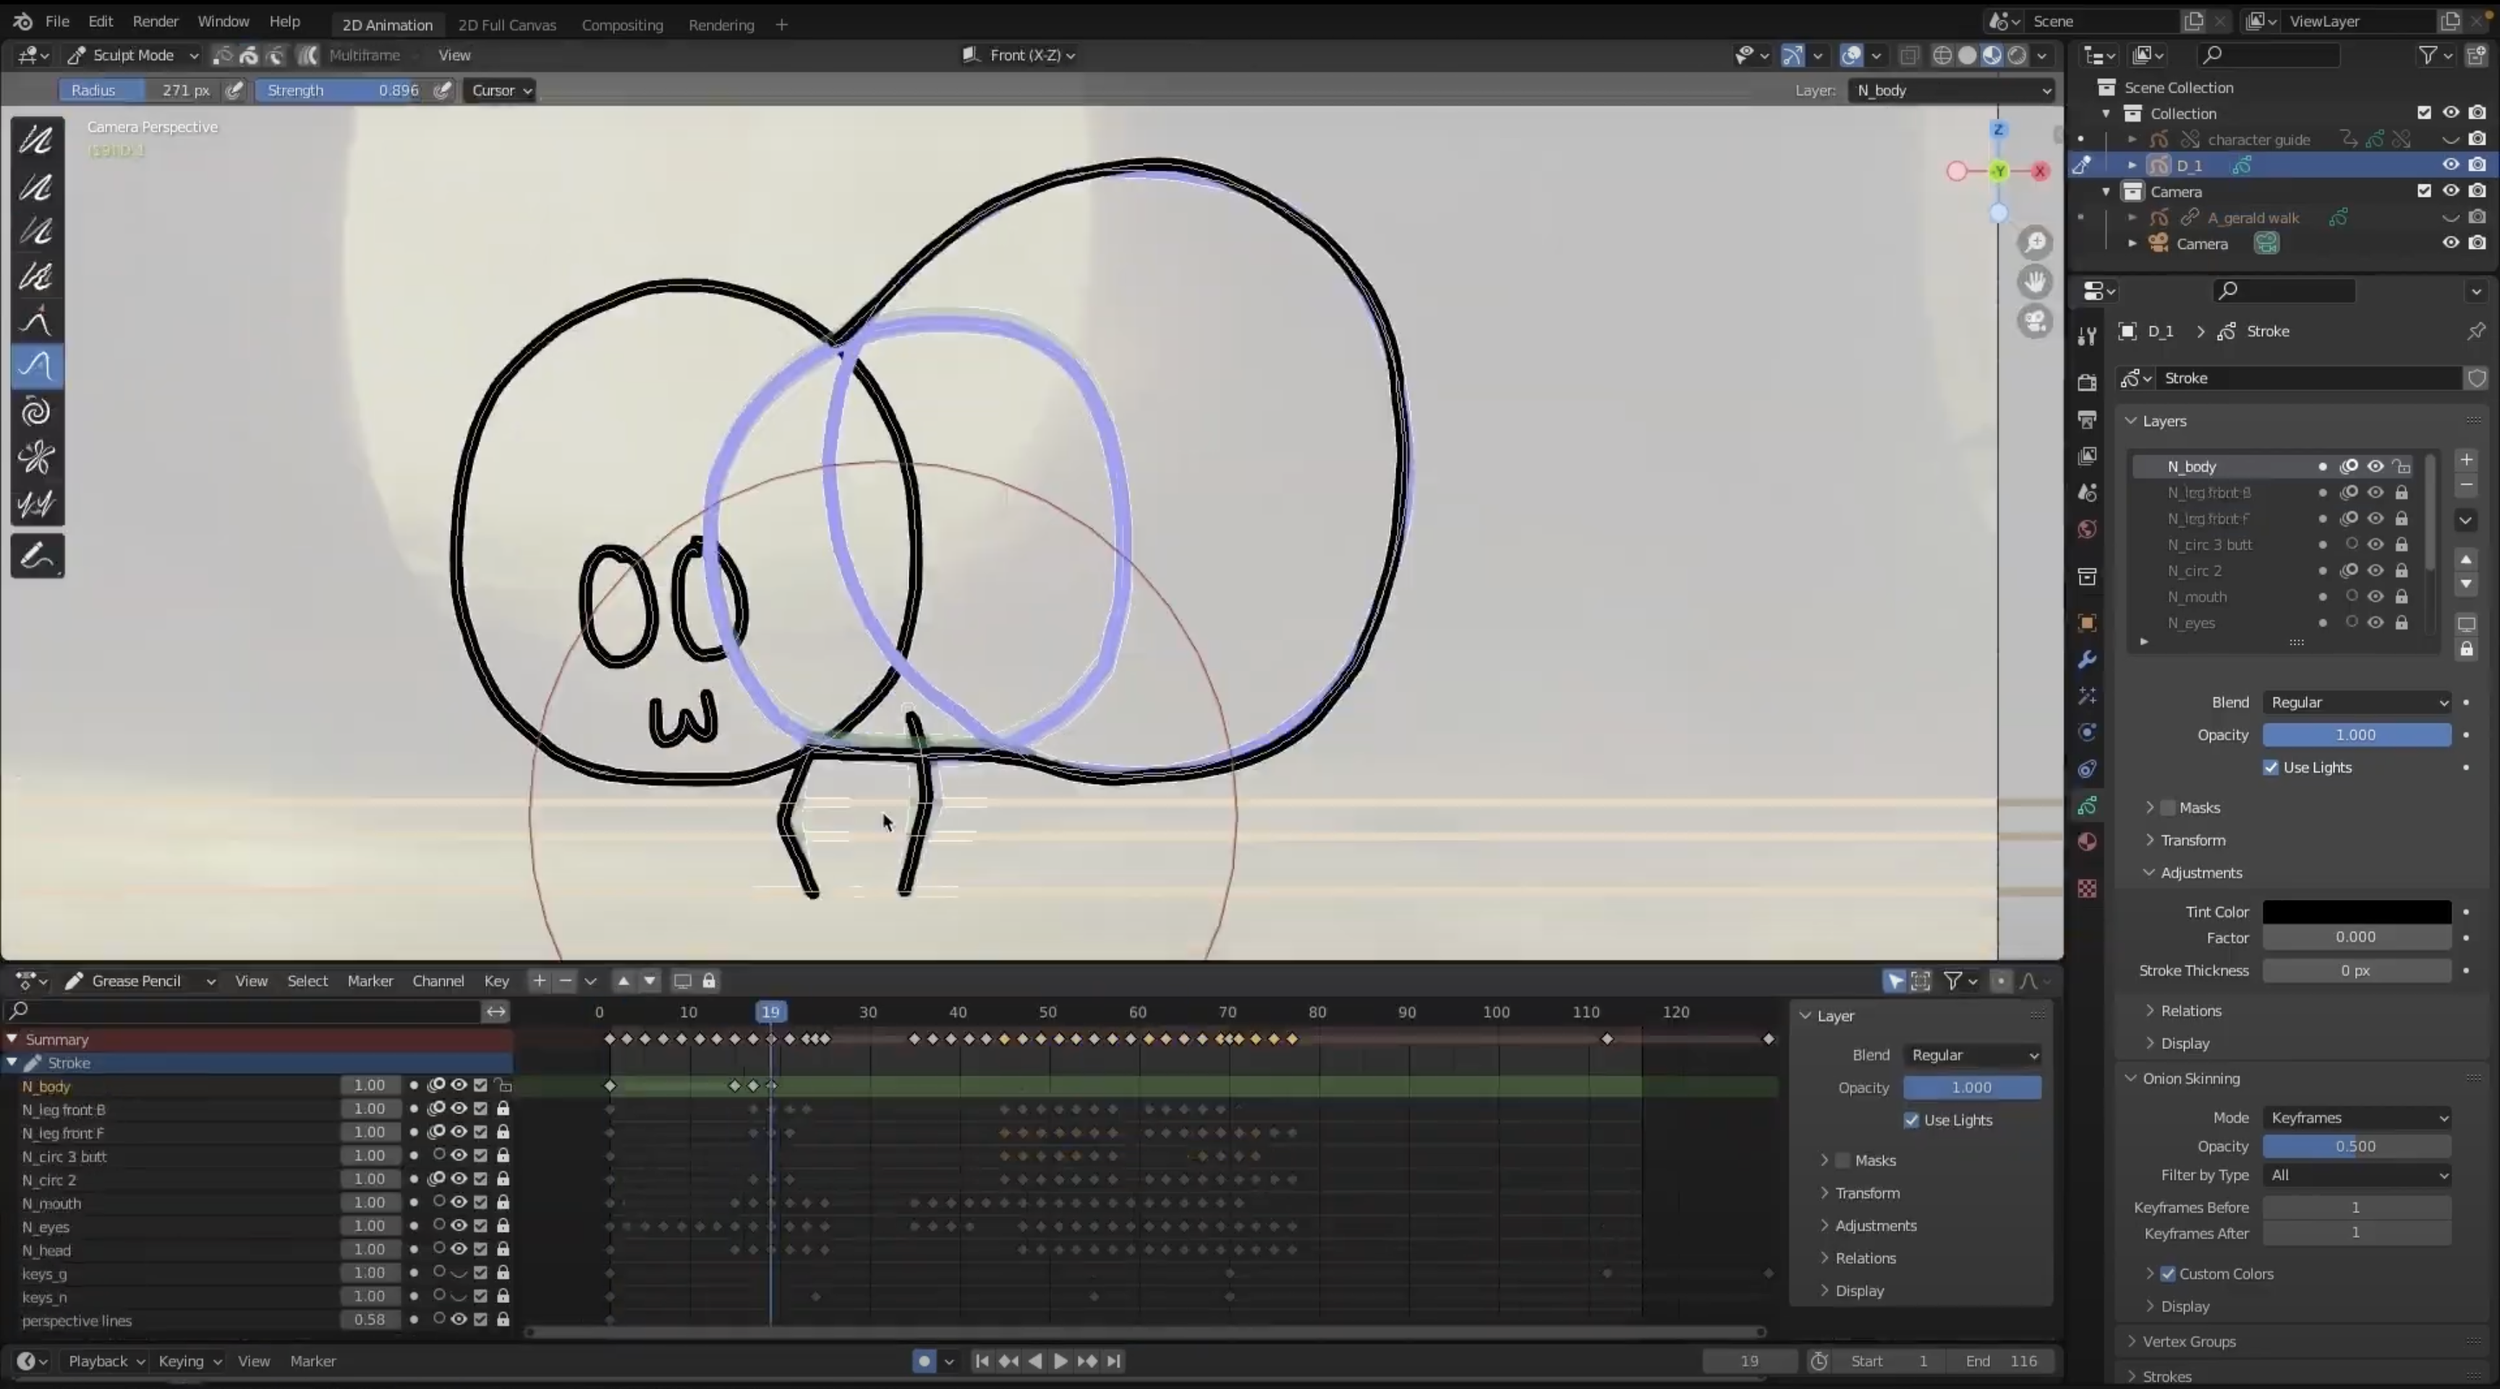Open the Blend mode Regular dropdown
2500x1389 pixels.
[x=2356, y=703]
